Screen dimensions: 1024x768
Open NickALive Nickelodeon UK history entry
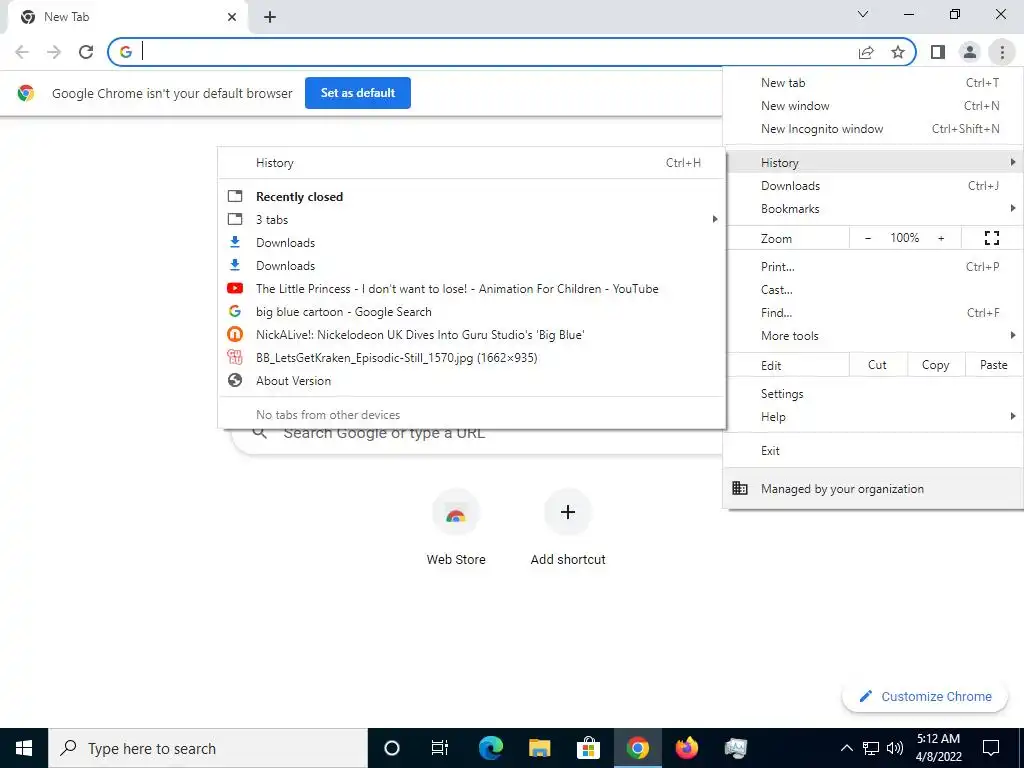[472, 335]
